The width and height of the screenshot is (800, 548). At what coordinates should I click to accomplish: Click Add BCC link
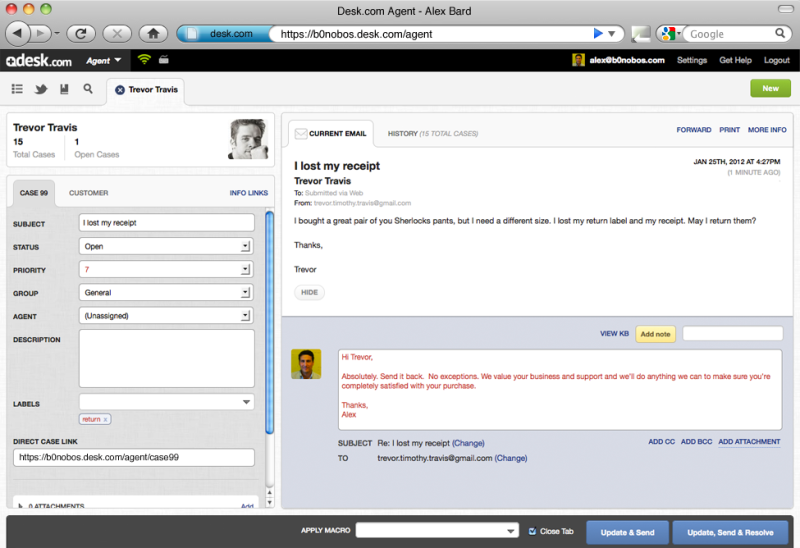pos(696,442)
